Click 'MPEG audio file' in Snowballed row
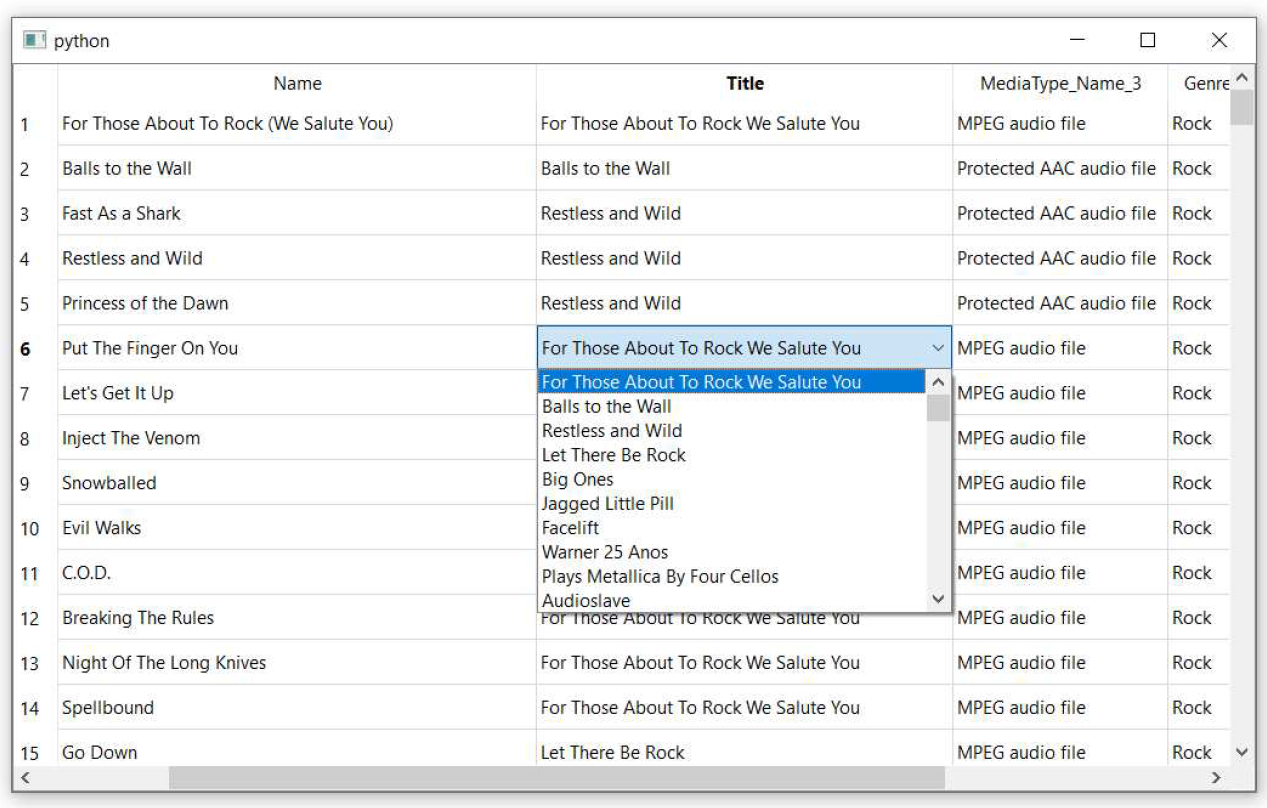This screenshot has height=808, width=1267. tap(1060, 483)
